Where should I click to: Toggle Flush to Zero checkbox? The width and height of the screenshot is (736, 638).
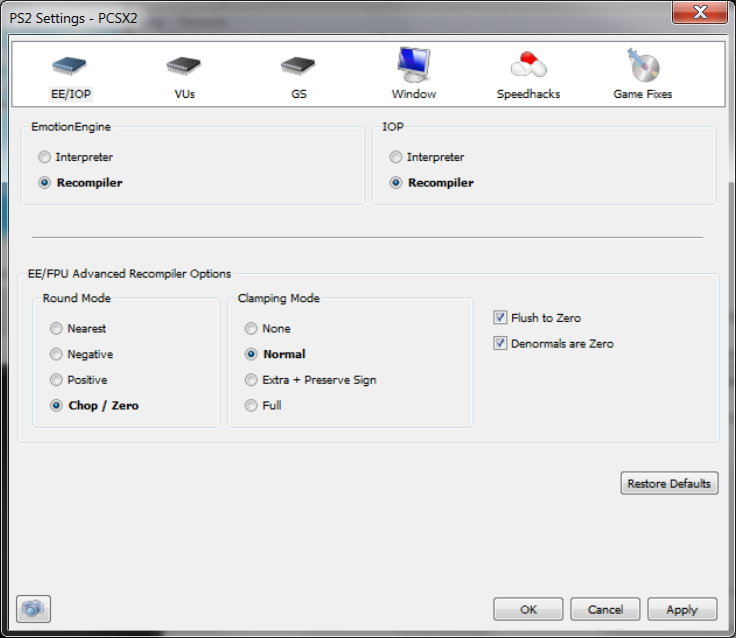click(500, 318)
